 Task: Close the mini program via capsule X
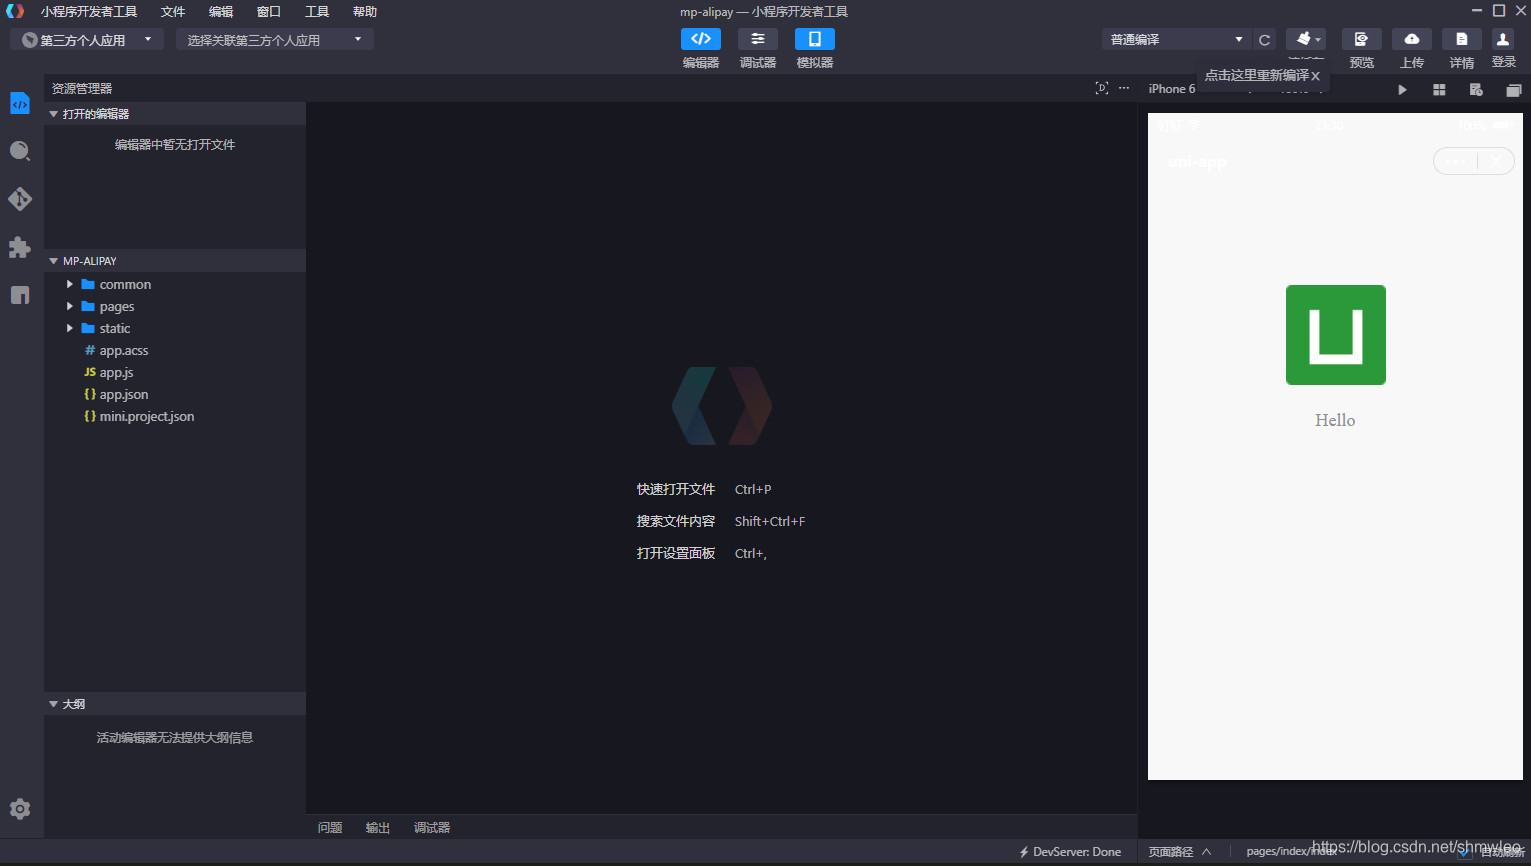click(x=1496, y=161)
